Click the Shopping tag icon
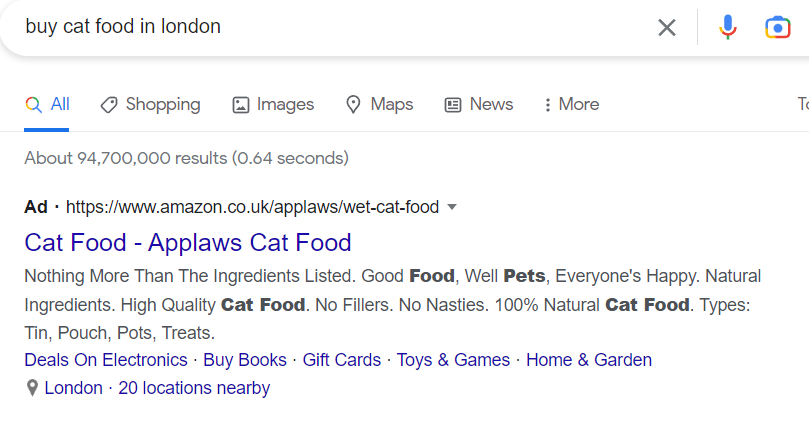The width and height of the screenshot is (809, 433). coord(109,105)
